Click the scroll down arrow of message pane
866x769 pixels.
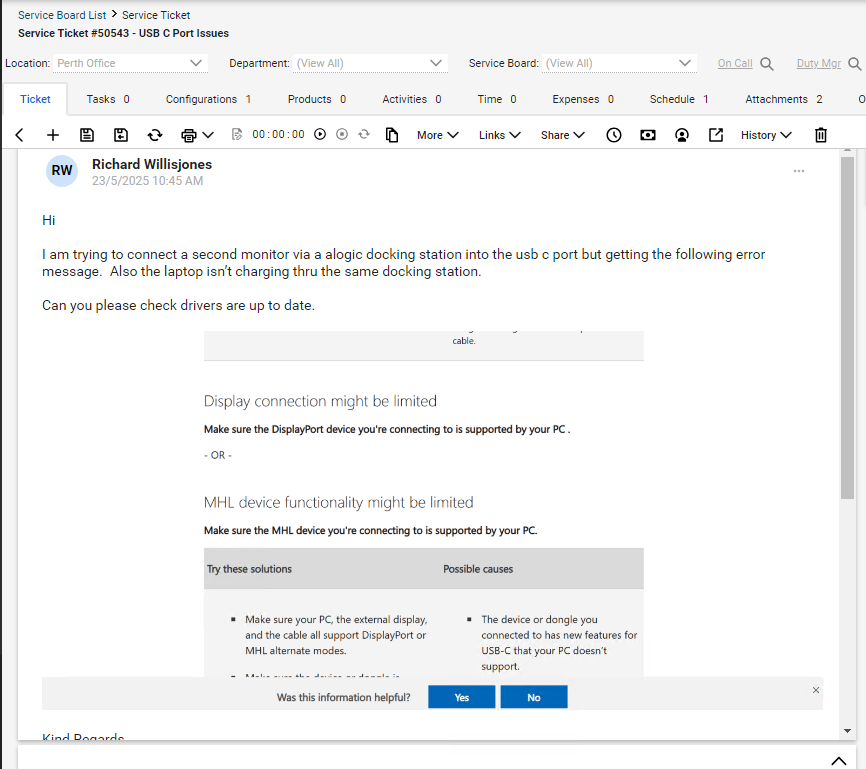(x=847, y=731)
